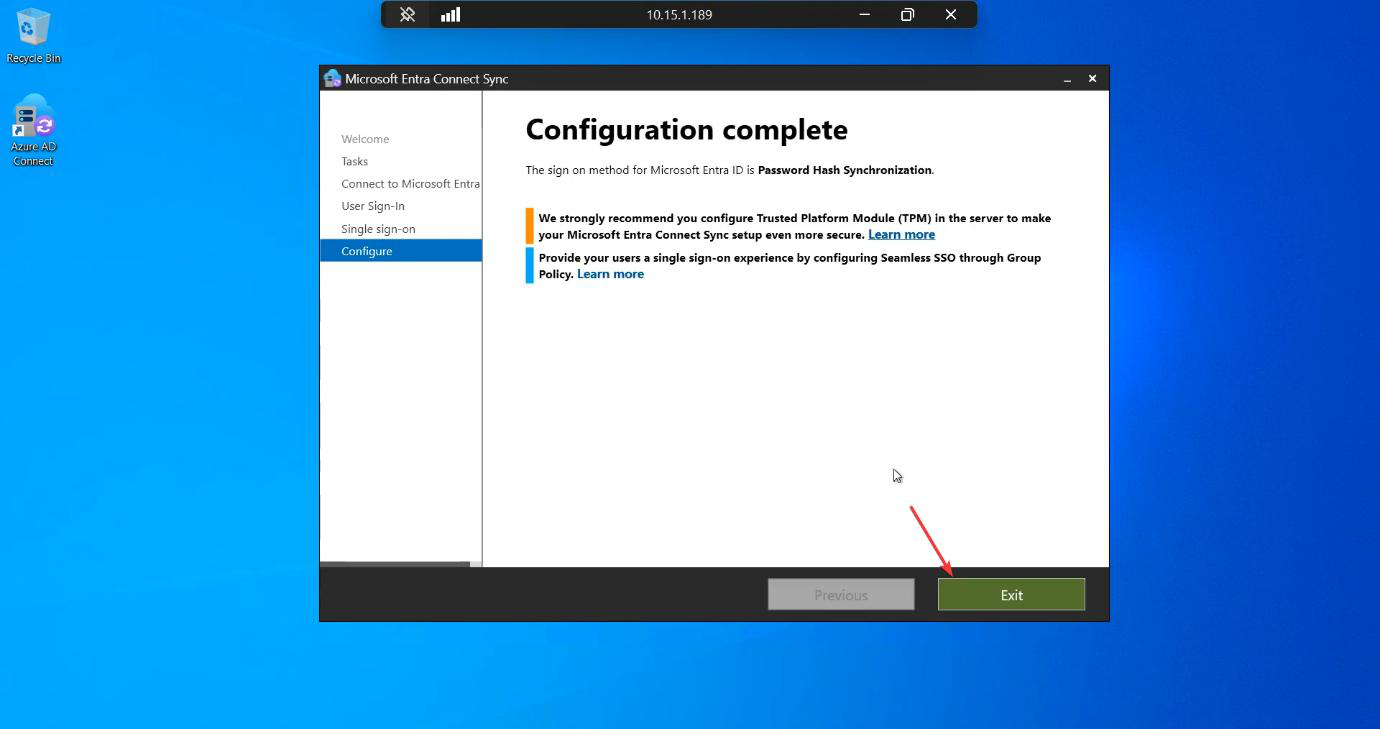1380x729 pixels.
Task: Click the sidebar horizontal scrollbar
Action: (x=395, y=564)
